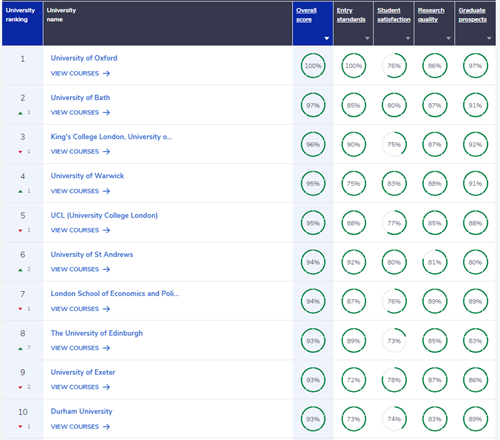Open University of Bath link

80,98
